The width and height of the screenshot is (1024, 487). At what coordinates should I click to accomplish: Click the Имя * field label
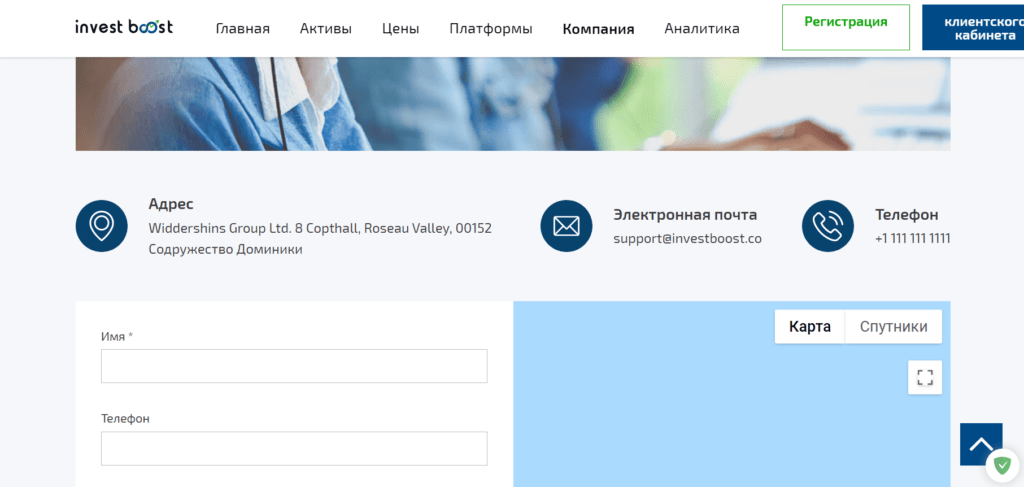tap(117, 336)
